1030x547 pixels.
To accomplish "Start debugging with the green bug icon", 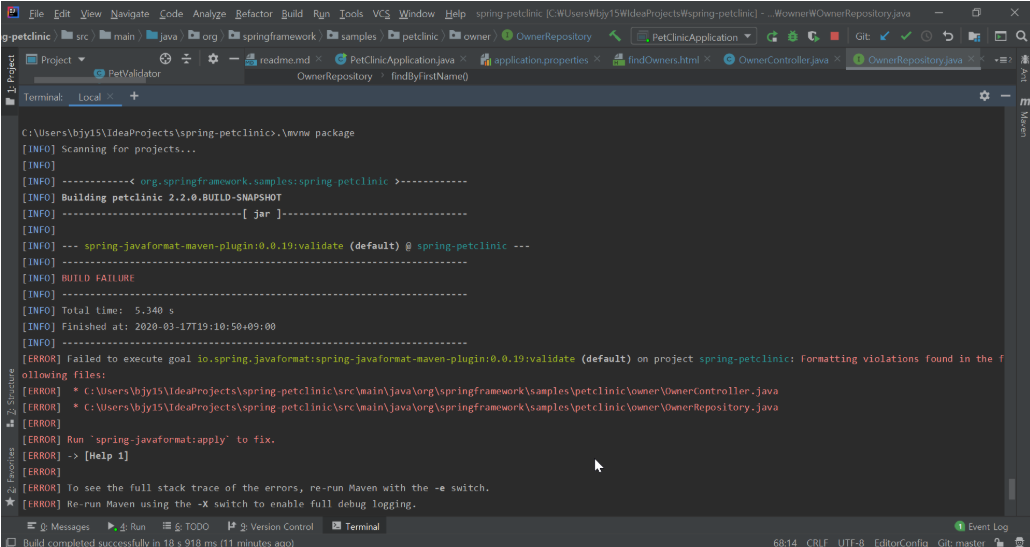I will tap(793, 37).
